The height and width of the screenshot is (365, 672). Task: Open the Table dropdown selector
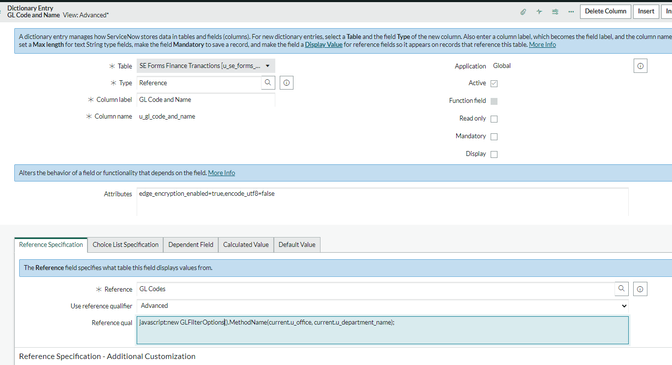pyautogui.click(x=206, y=66)
